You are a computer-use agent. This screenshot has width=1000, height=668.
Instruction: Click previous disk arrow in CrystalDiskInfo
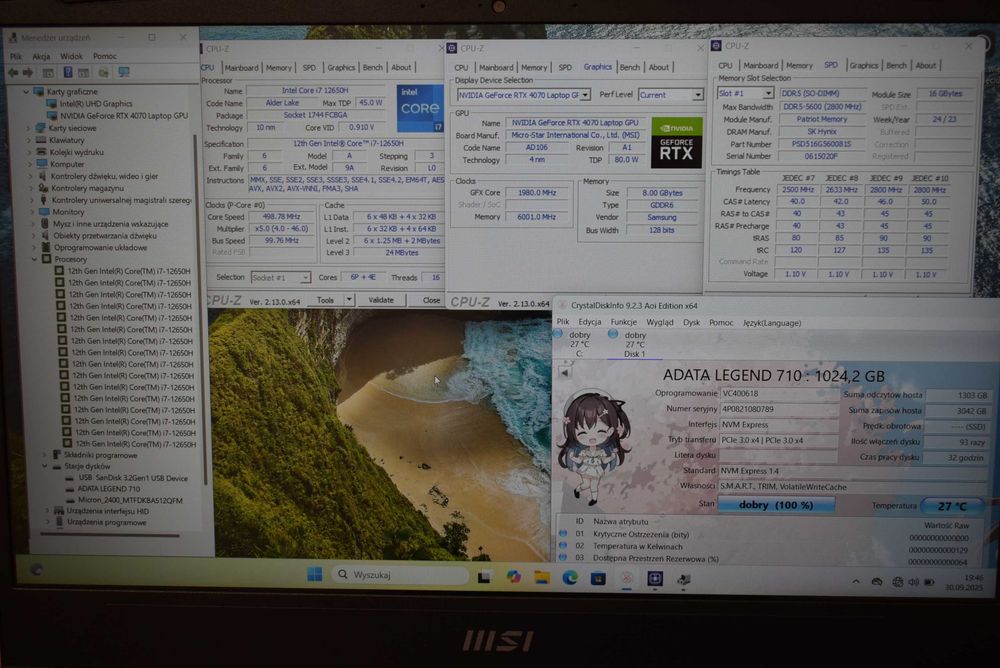565,373
